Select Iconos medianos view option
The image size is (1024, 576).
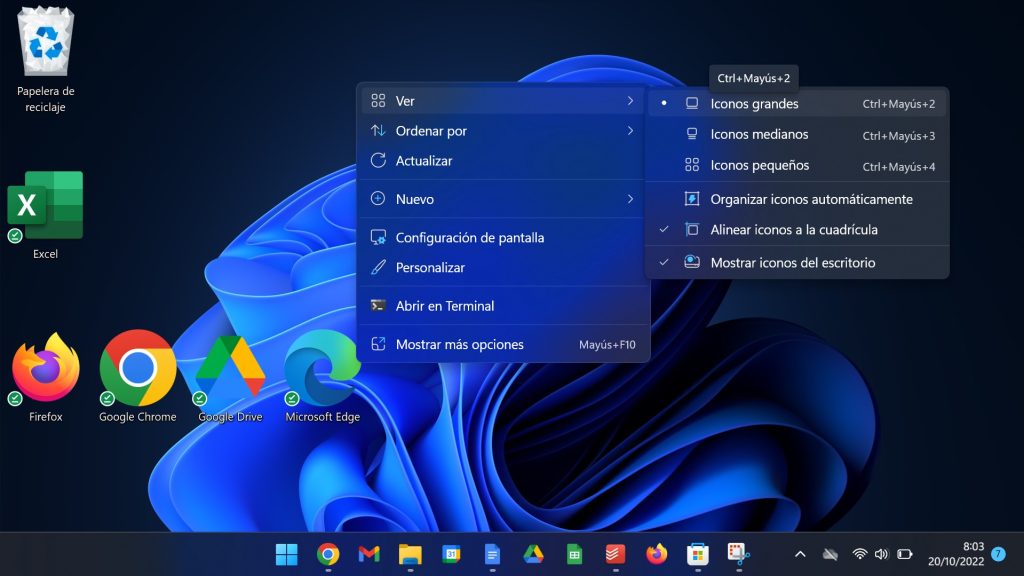click(797, 135)
